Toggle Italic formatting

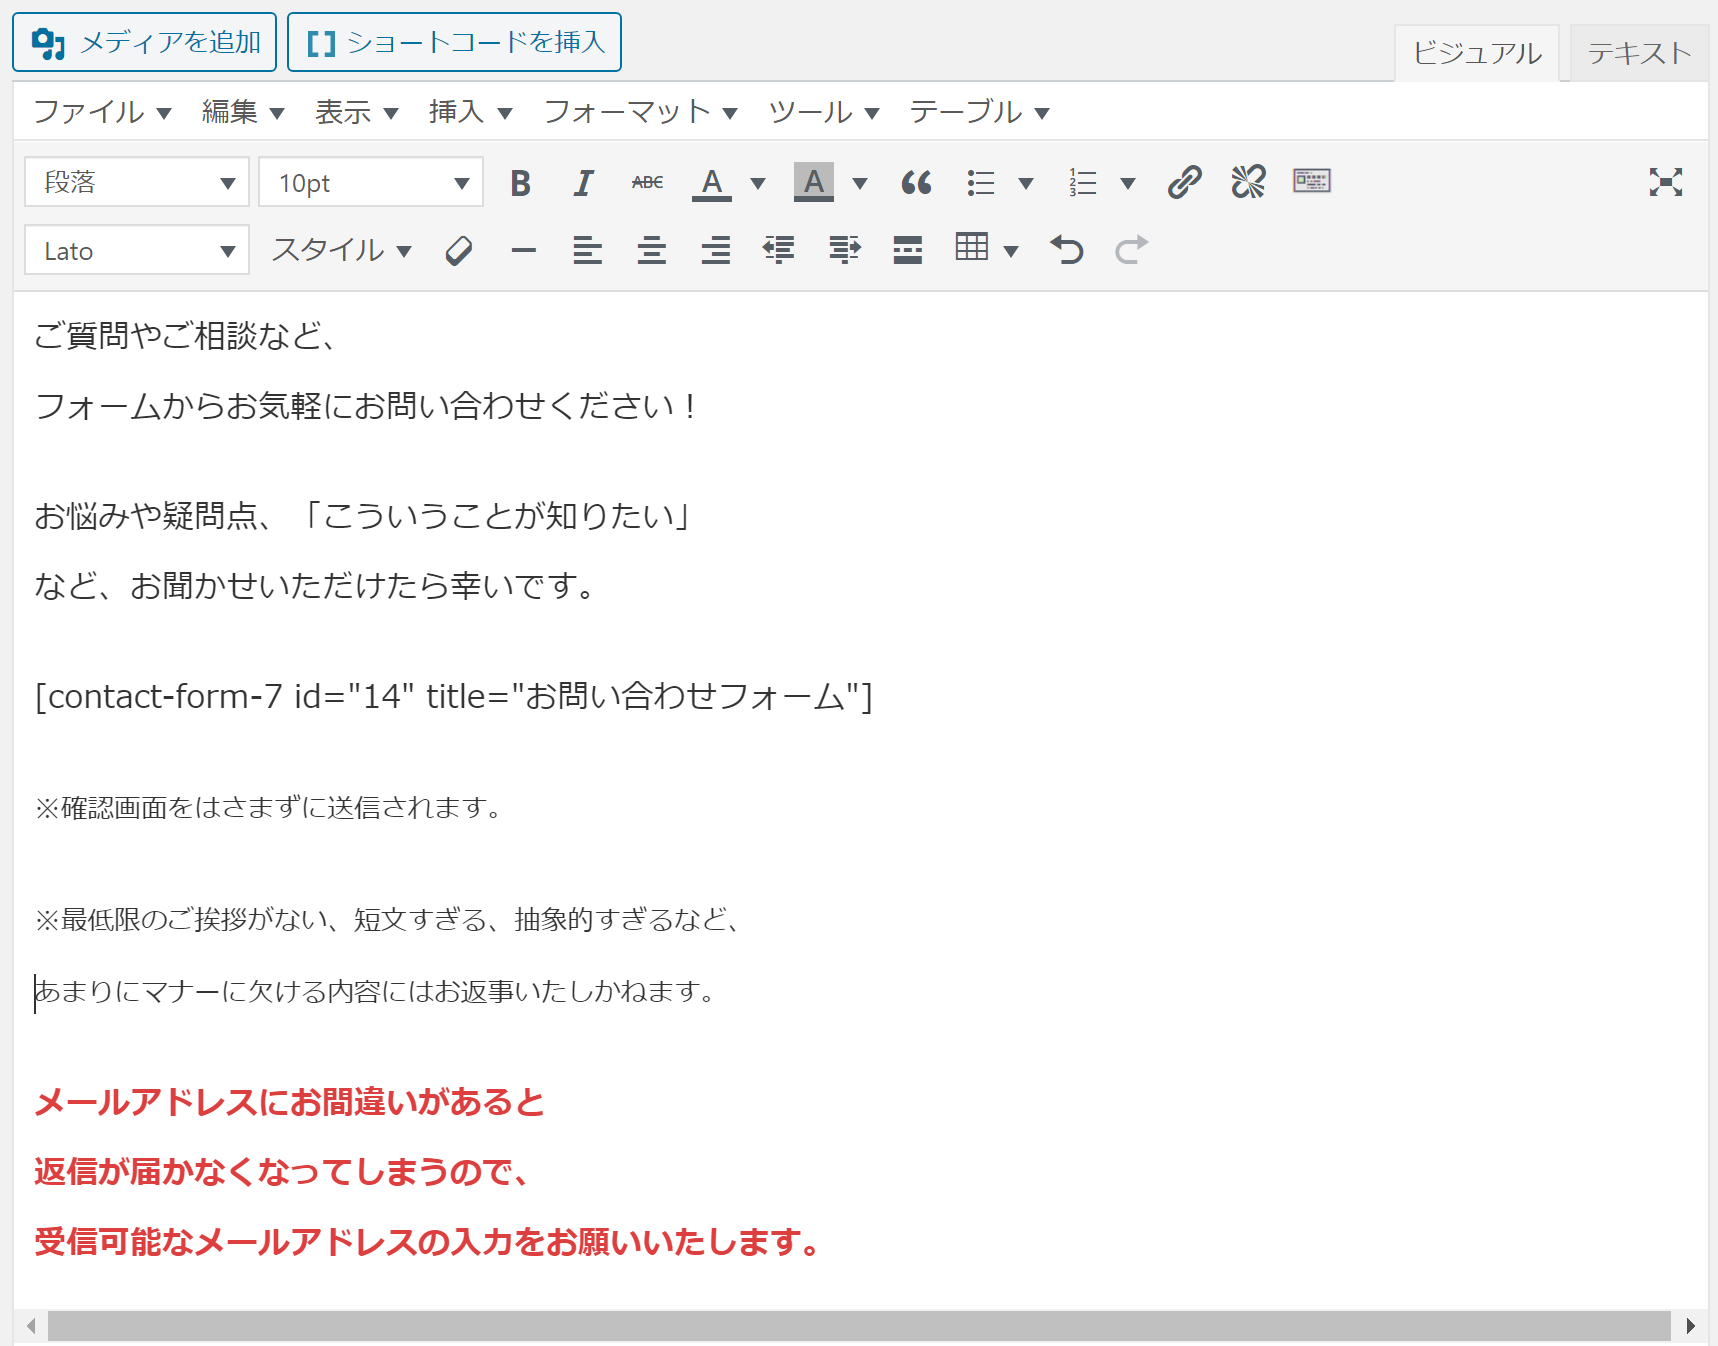[584, 183]
